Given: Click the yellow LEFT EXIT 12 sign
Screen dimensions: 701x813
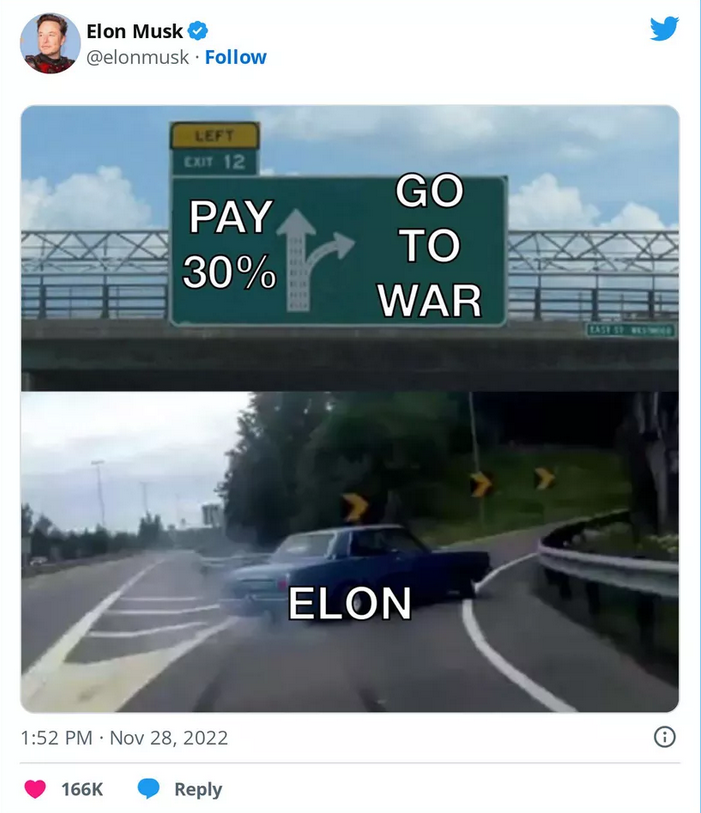Looking at the screenshot, I should [215, 149].
